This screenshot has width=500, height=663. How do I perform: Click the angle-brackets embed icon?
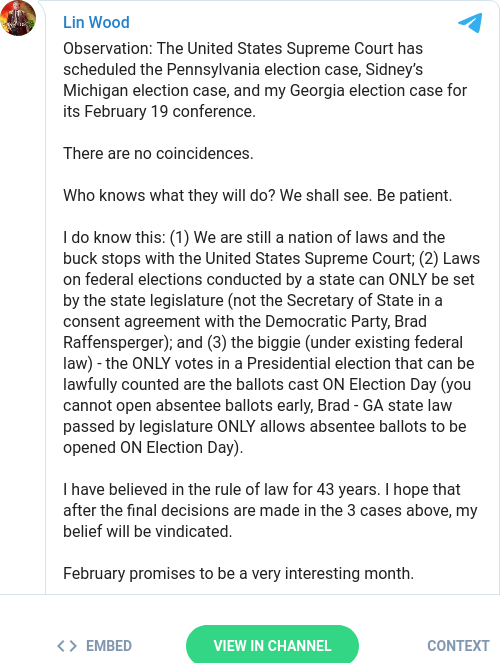pyautogui.click(x=67, y=646)
